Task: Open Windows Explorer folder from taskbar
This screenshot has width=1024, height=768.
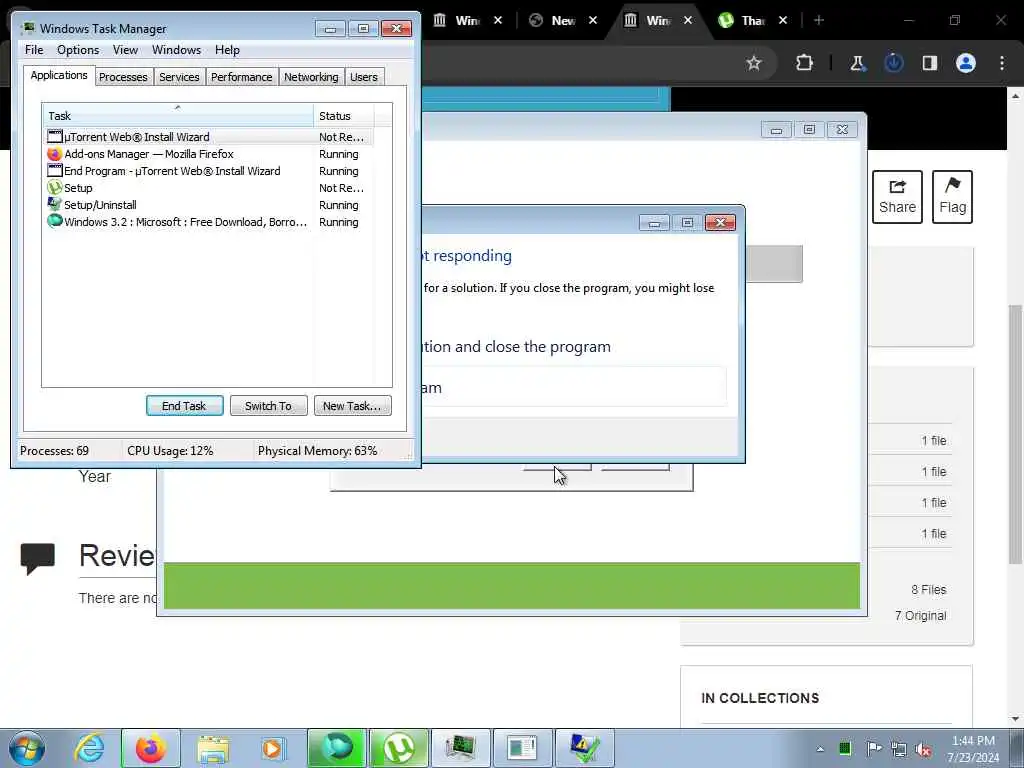Action: (x=213, y=748)
